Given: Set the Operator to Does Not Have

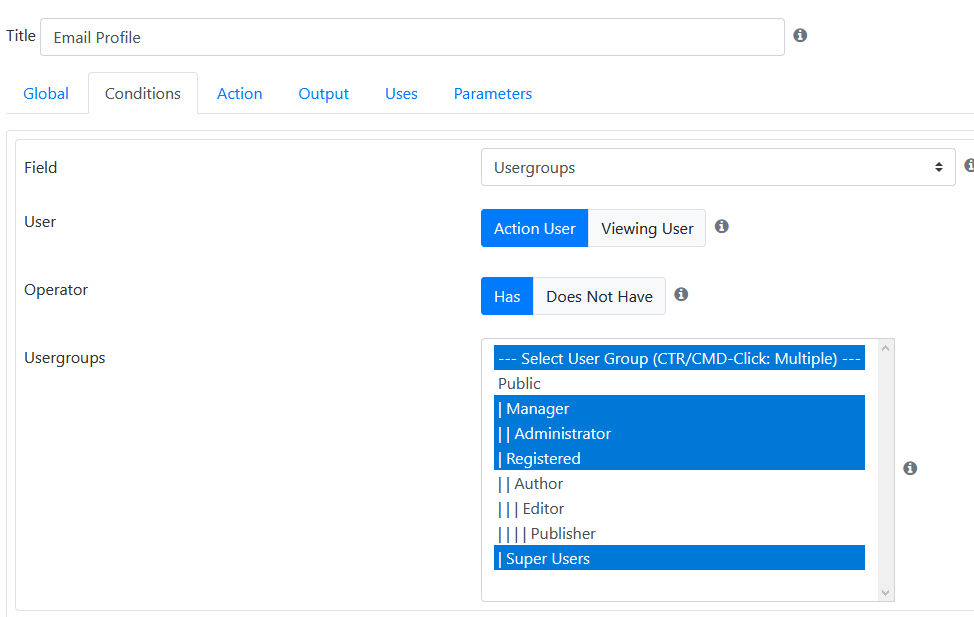Looking at the screenshot, I should [x=599, y=296].
